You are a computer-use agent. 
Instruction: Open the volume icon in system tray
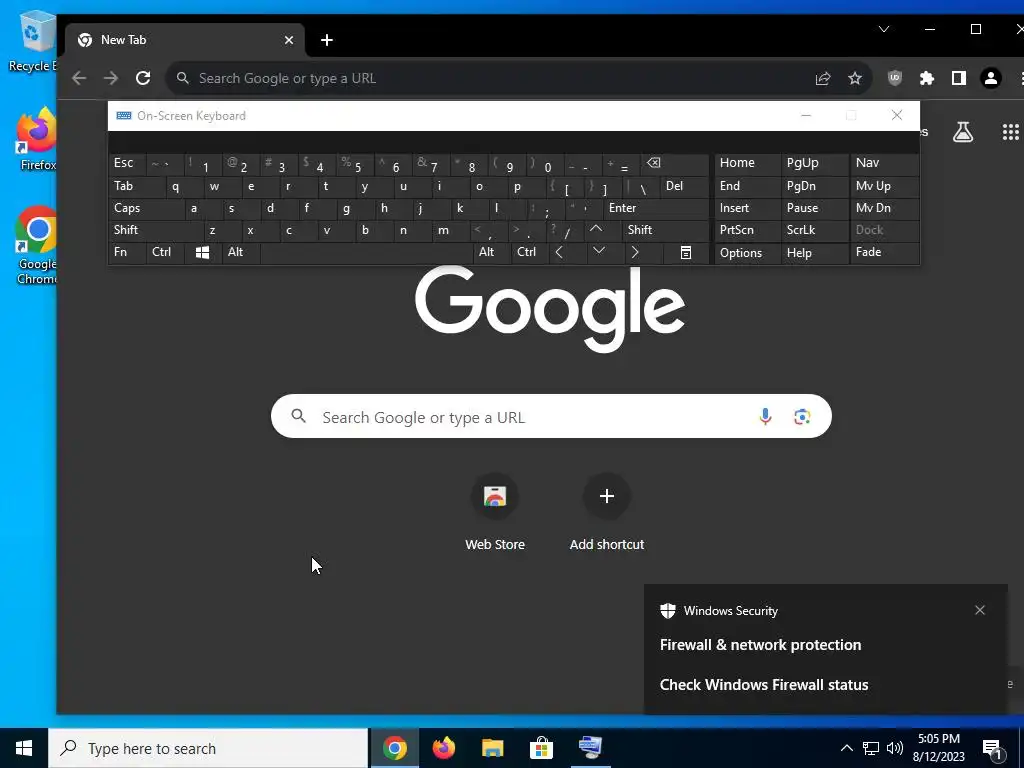coord(895,748)
